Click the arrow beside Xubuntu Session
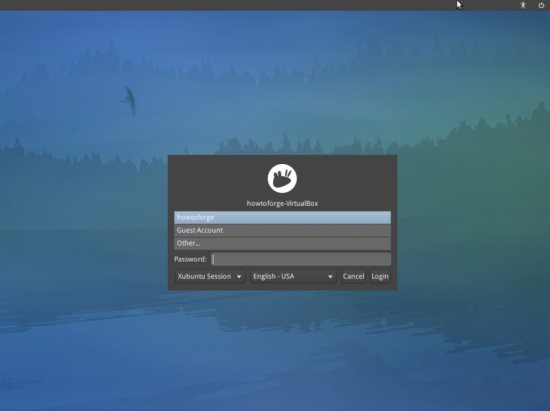The image size is (550, 411). tap(239, 277)
